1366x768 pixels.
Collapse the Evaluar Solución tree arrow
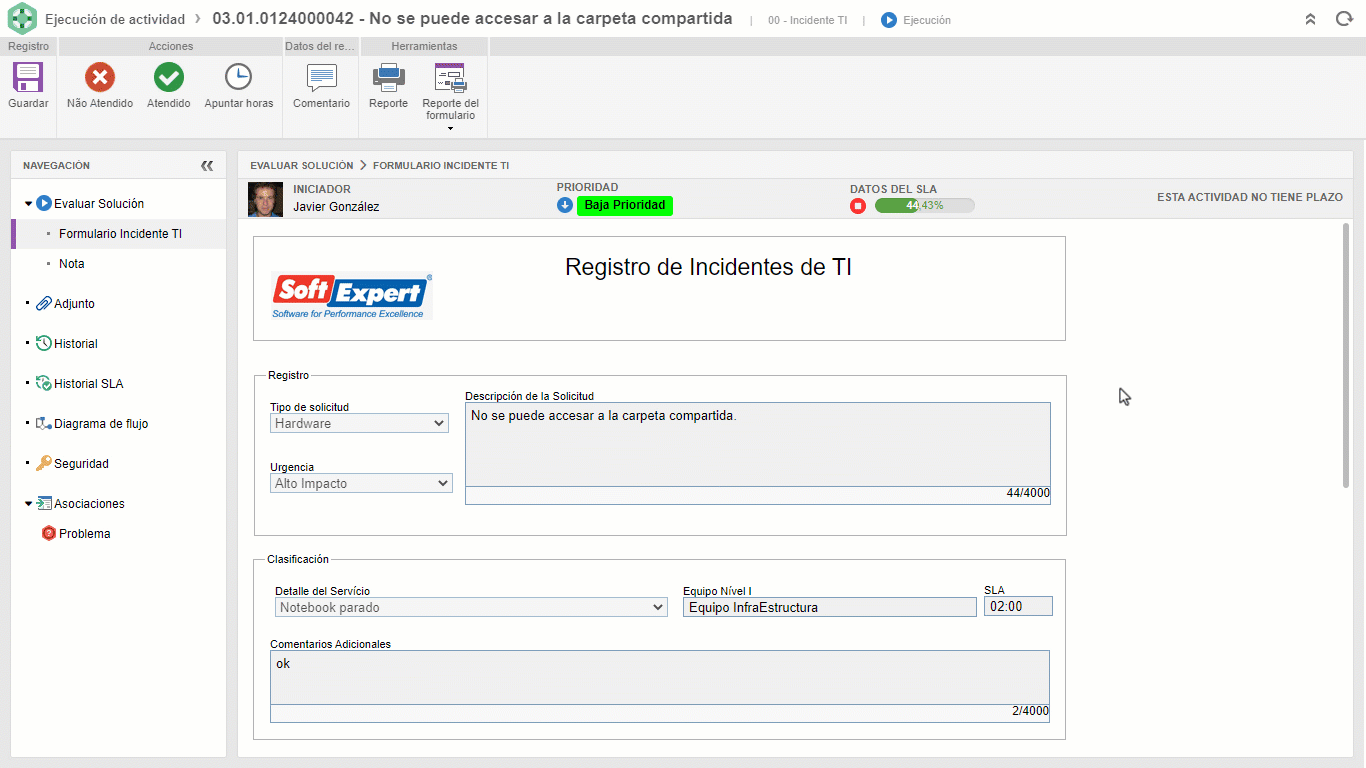[x=28, y=204]
